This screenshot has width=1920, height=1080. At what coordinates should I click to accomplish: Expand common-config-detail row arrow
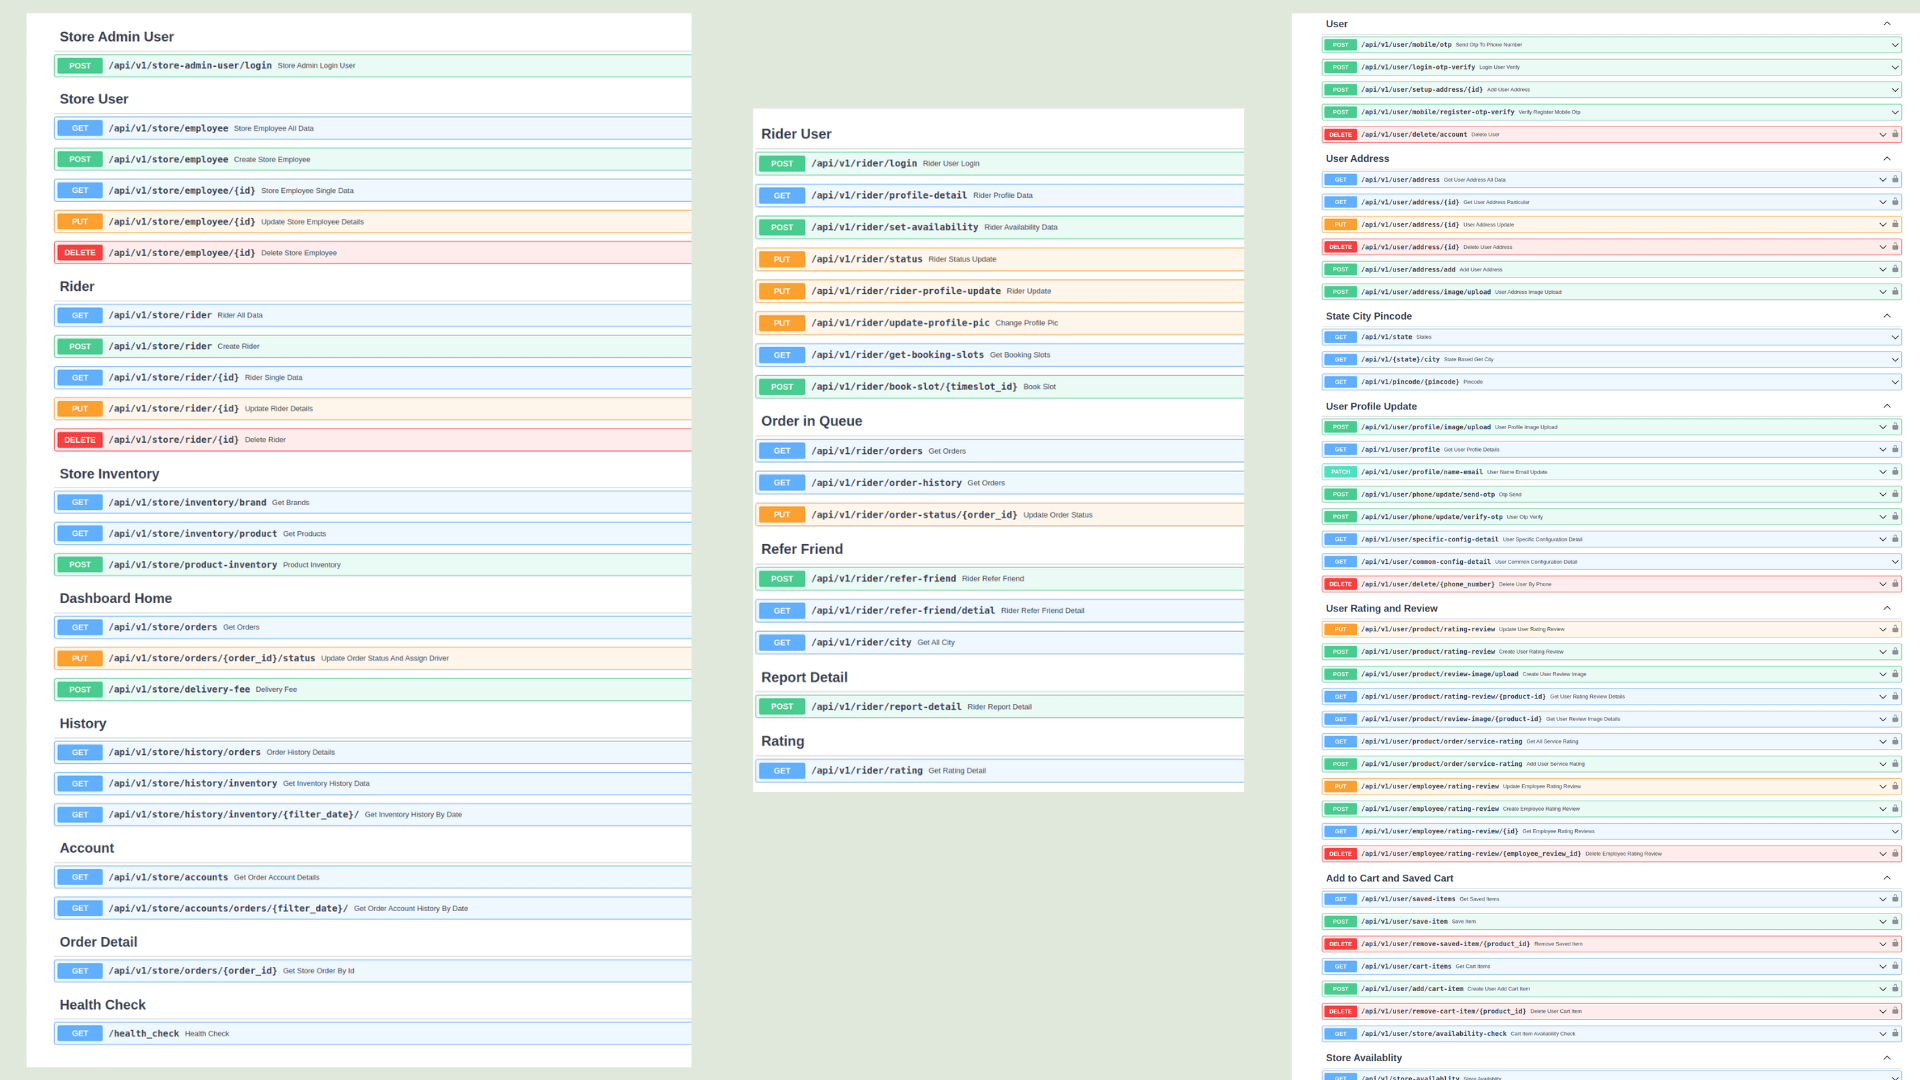(x=1894, y=562)
